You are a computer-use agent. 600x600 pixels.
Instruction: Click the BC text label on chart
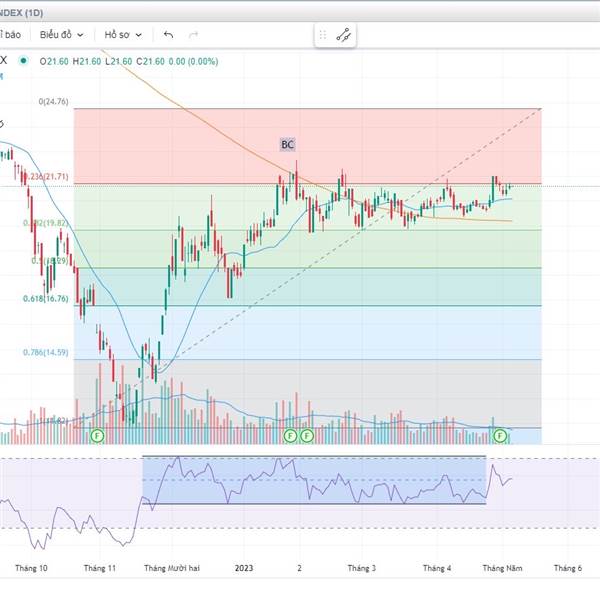[287, 145]
